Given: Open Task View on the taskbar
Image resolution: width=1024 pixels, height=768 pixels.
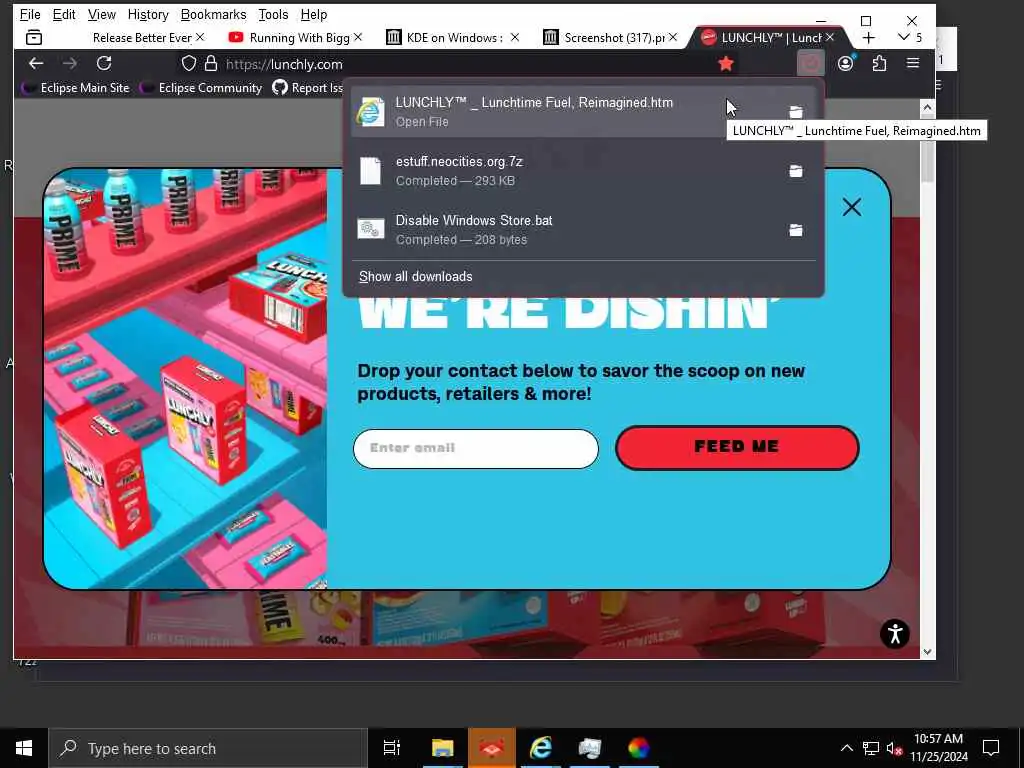Looking at the screenshot, I should pos(392,748).
